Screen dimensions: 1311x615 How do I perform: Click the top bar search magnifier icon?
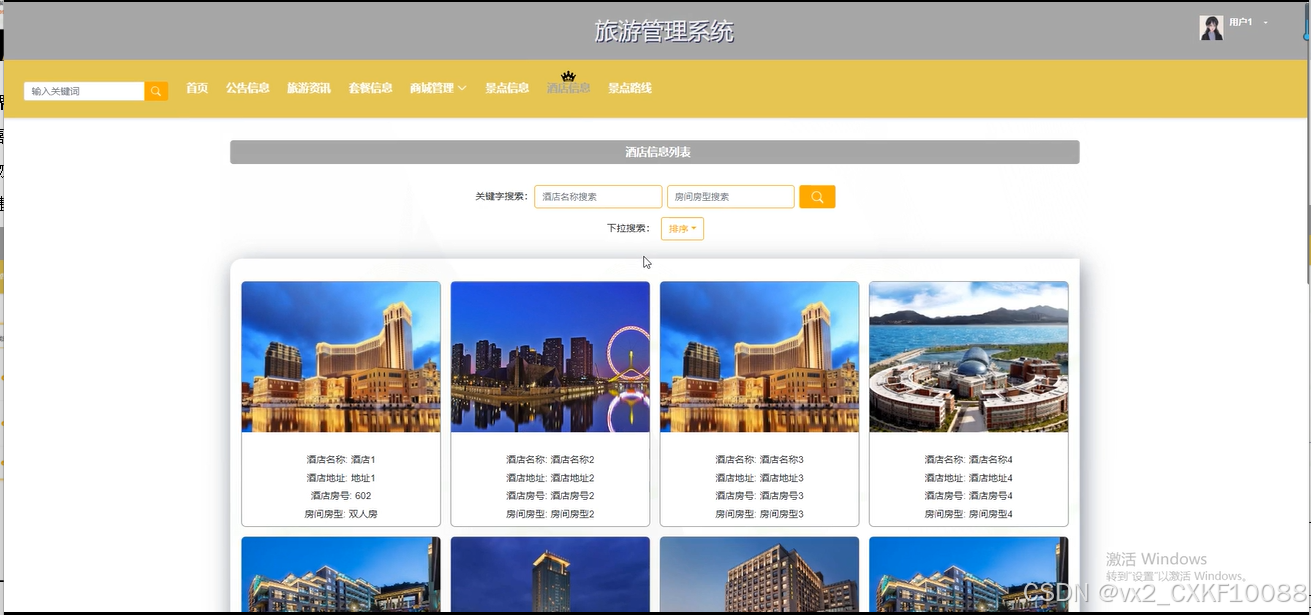click(x=156, y=91)
